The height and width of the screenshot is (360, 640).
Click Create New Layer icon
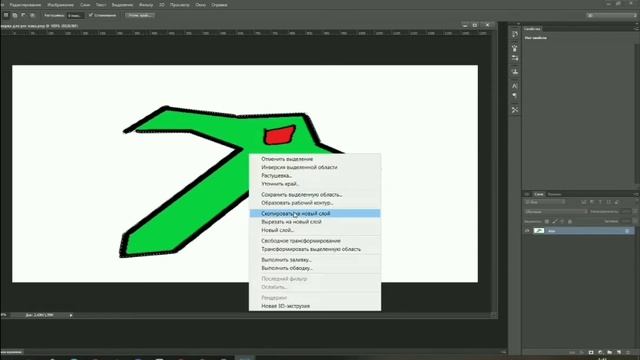[x=619, y=353]
